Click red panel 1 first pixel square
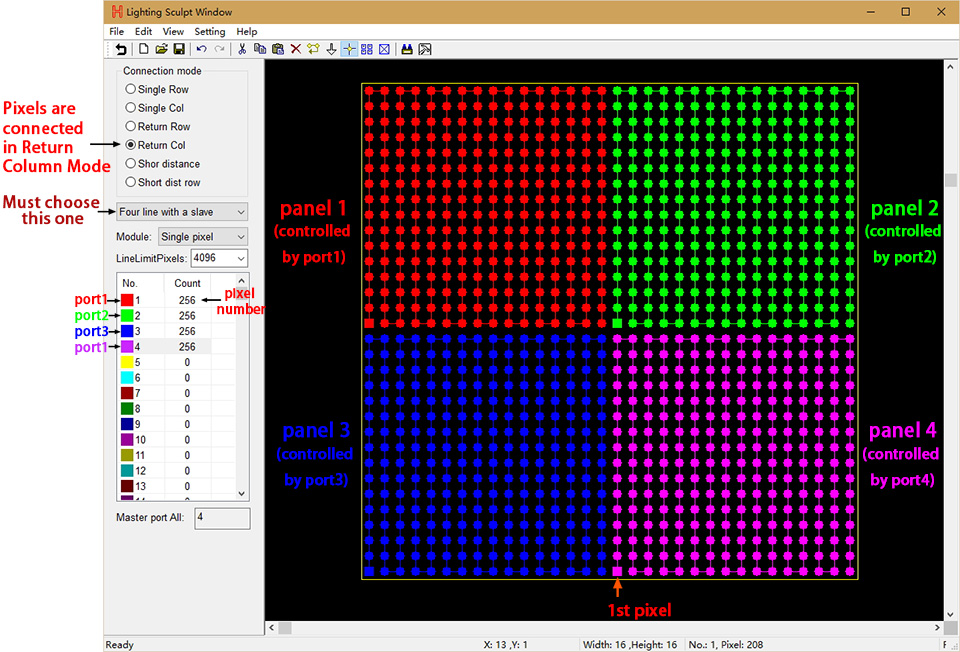Image resolution: width=960 pixels, height=652 pixels. [369, 323]
